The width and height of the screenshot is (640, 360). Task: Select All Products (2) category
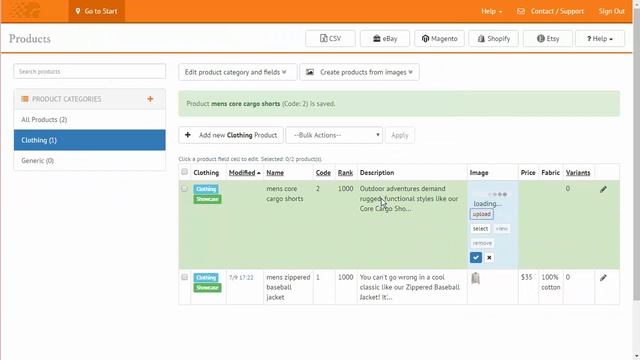tap(89, 120)
